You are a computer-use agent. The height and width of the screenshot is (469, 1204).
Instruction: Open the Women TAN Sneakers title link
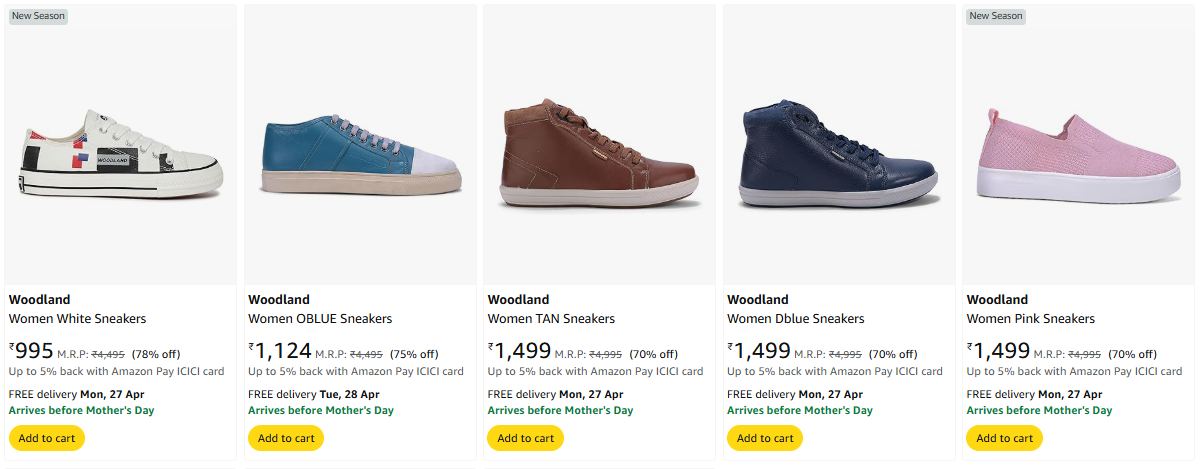click(551, 319)
